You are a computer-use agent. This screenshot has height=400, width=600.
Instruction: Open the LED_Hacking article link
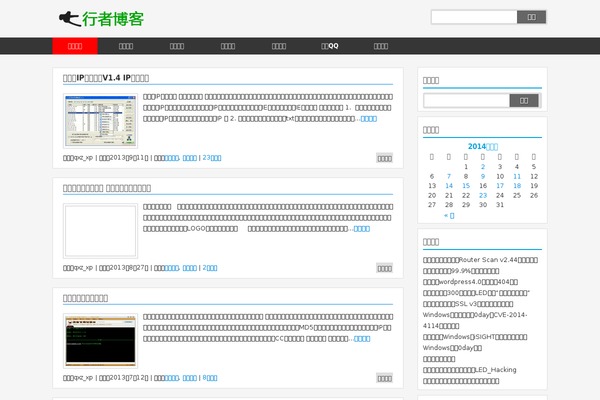(470, 370)
